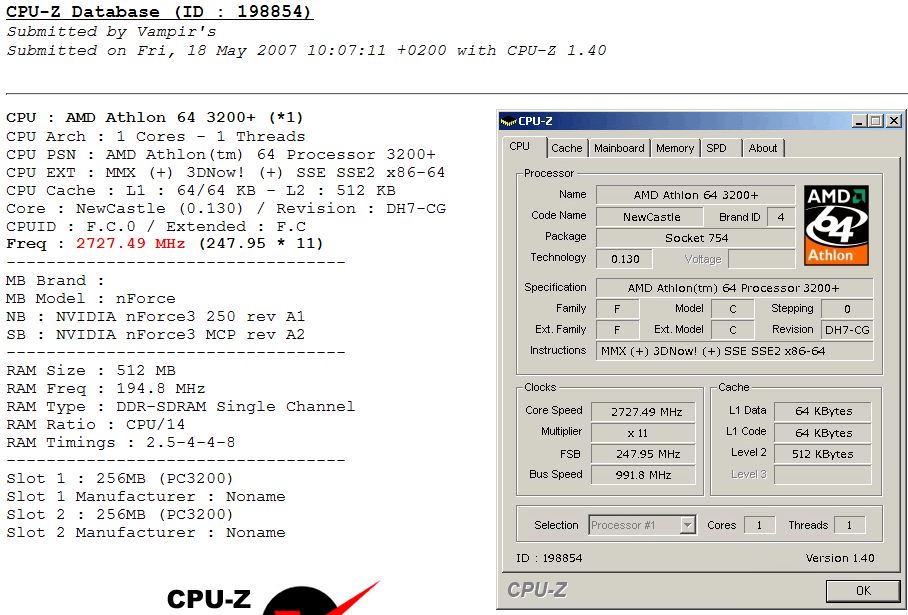The image size is (908, 615).
Task: Click the OK button
Action: point(863,591)
